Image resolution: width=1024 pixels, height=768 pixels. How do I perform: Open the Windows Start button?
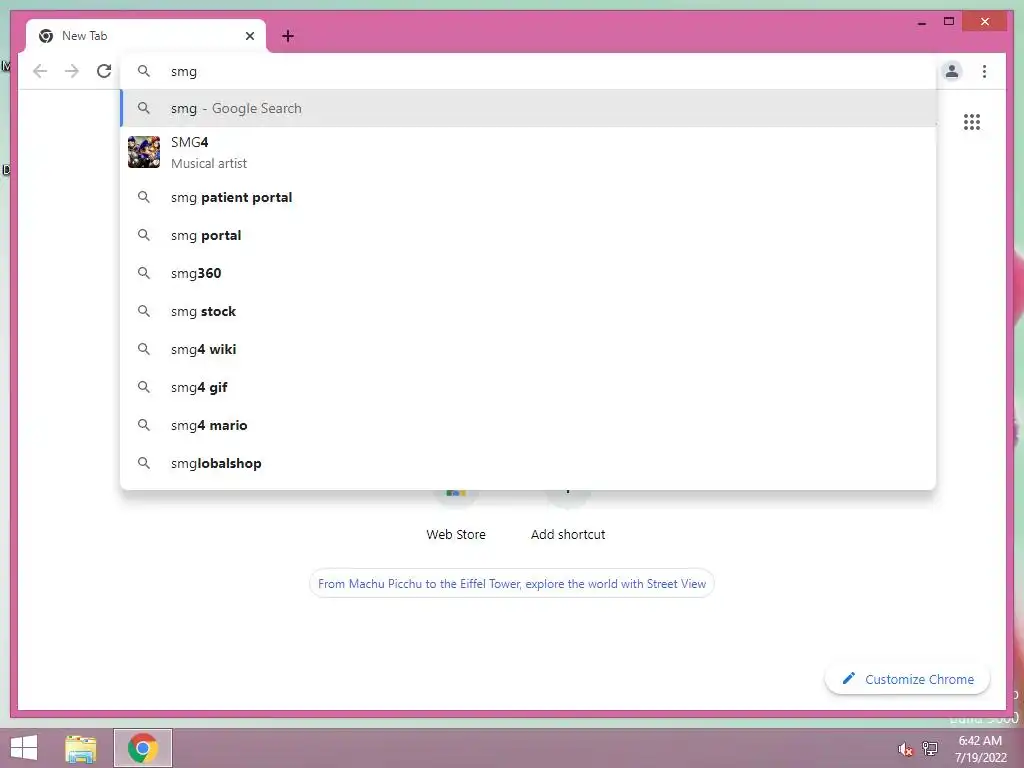pos(24,748)
